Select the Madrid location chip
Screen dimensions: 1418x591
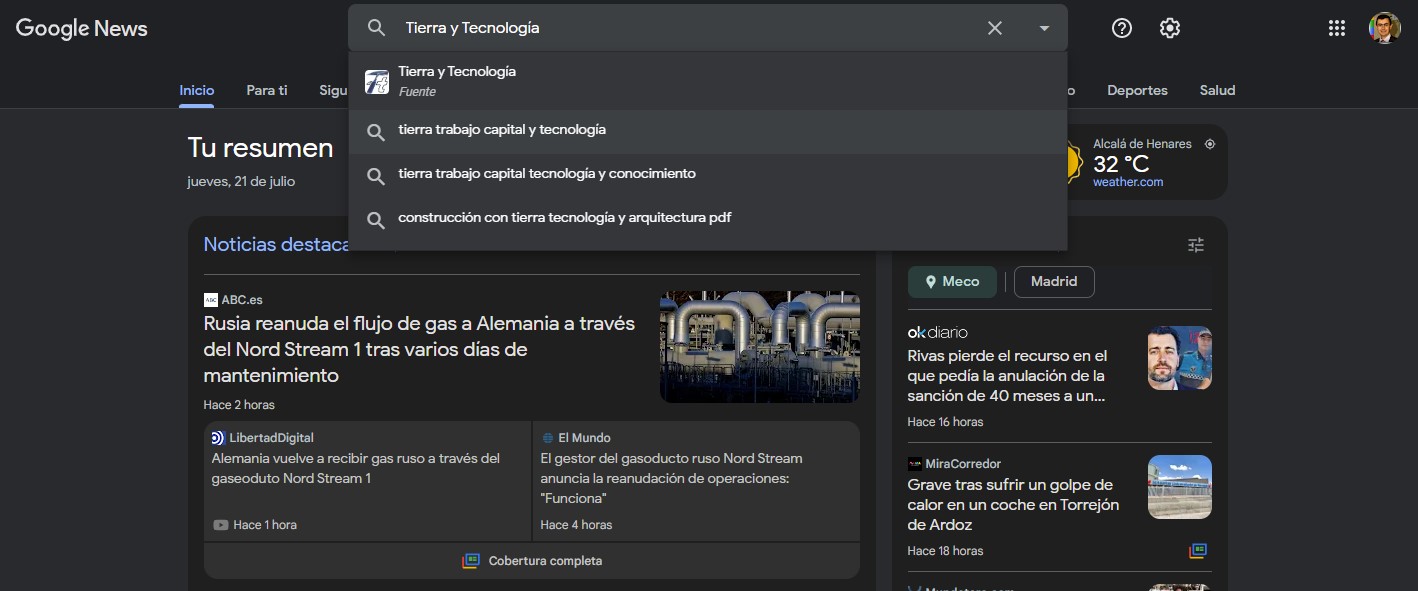(x=1054, y=282)
